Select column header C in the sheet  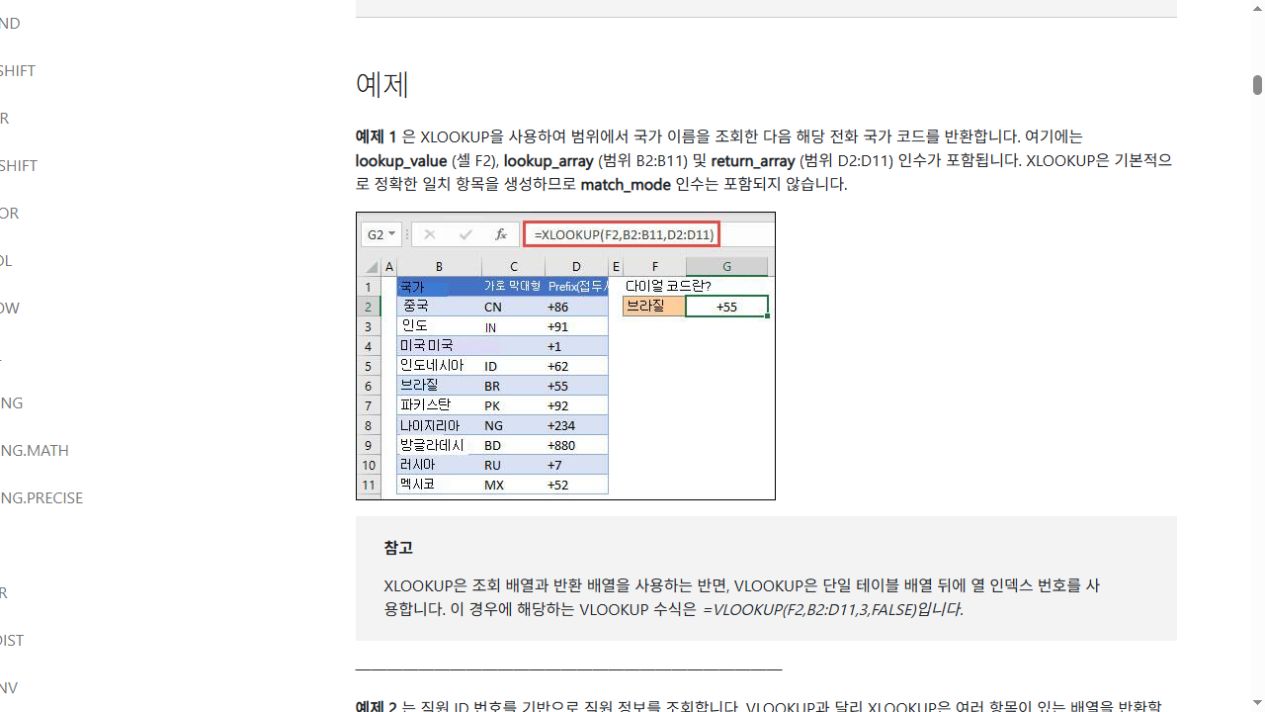[513, 267]
